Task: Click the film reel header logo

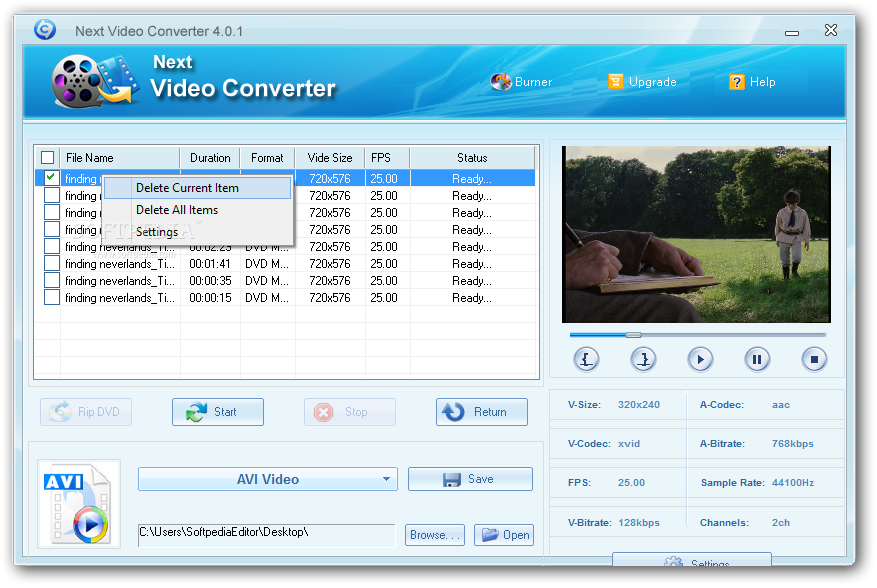Action: [94, 81]
